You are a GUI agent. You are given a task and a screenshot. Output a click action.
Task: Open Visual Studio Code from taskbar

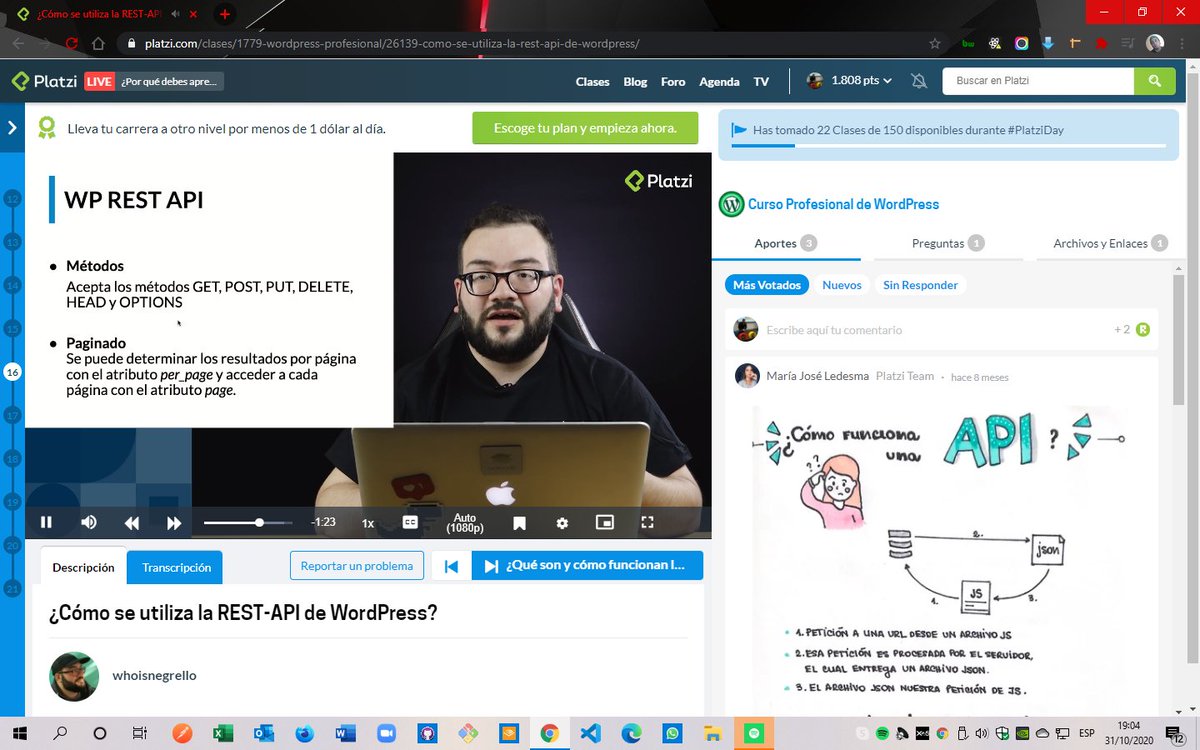point(590,734)
